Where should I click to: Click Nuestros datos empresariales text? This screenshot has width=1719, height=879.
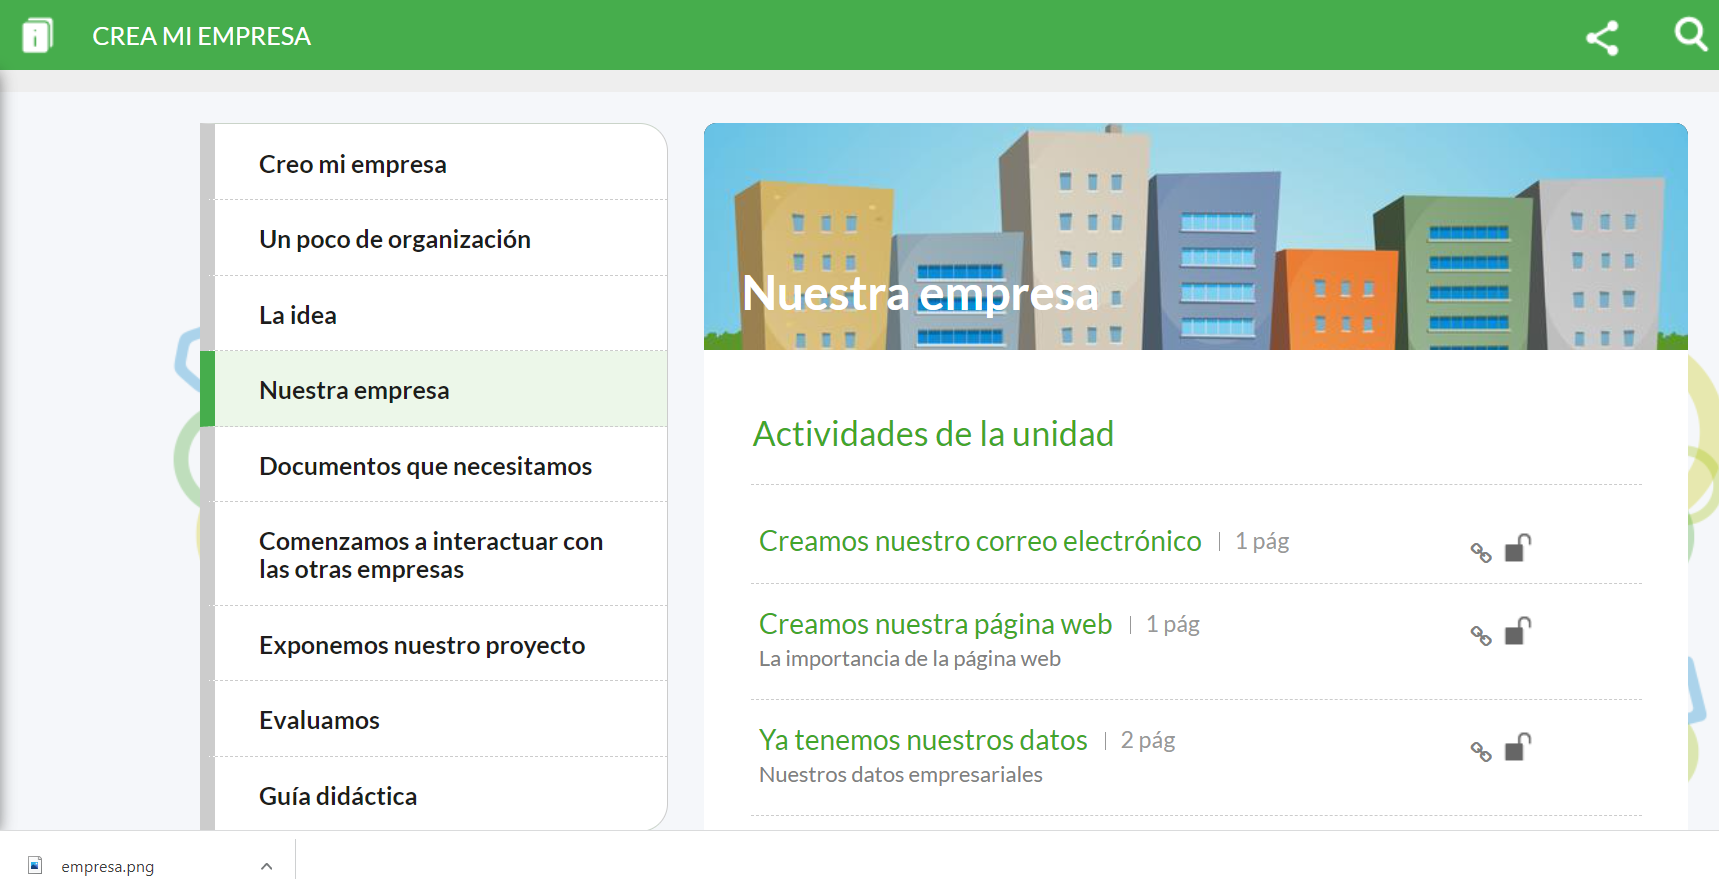coord(901,775)
